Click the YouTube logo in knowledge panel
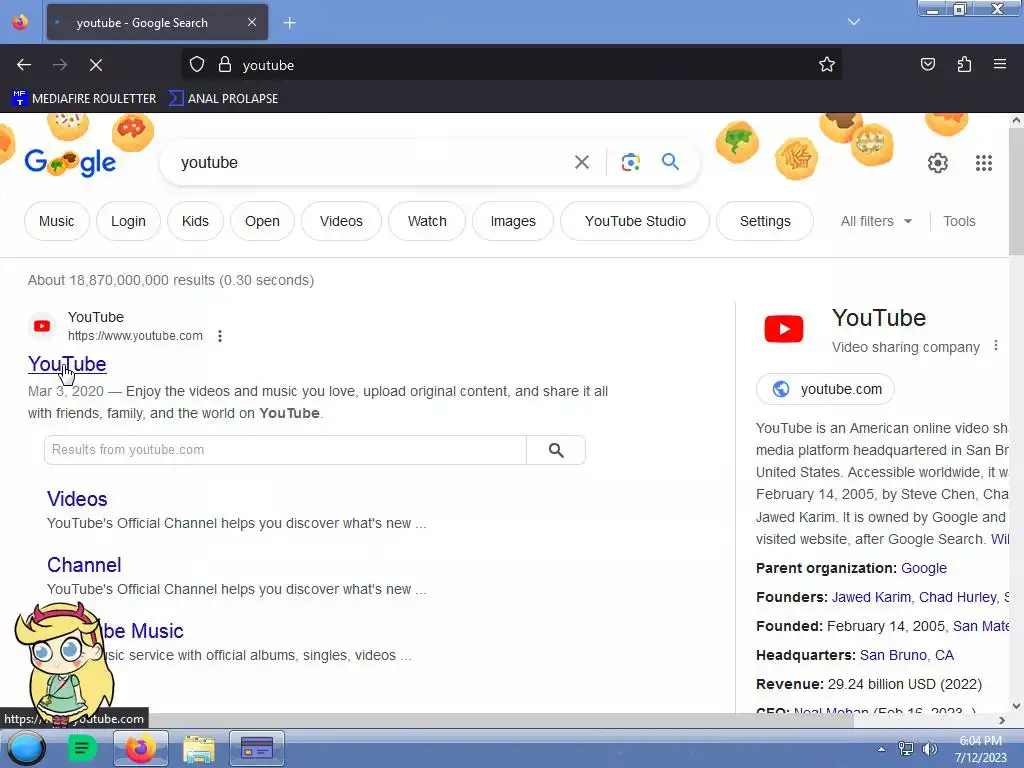The height and width of the screenshot is (768, 1024). pyautogui.click(x=784, y=328)
